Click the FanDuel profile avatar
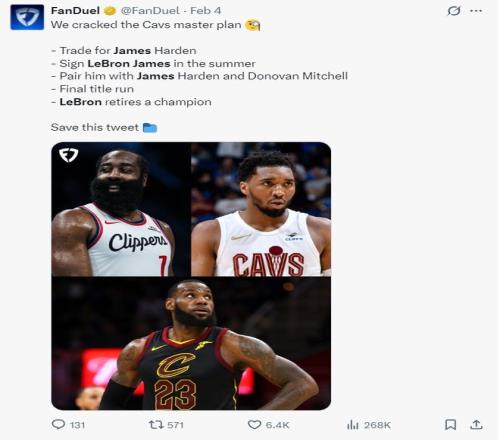 coord(27,17)
